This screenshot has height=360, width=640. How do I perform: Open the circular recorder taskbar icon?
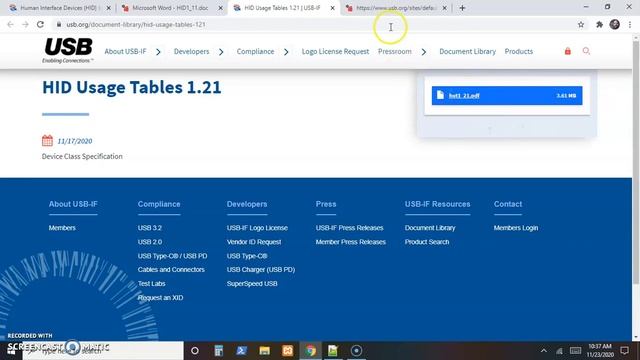pyautogui.click(x=356, y=351)
